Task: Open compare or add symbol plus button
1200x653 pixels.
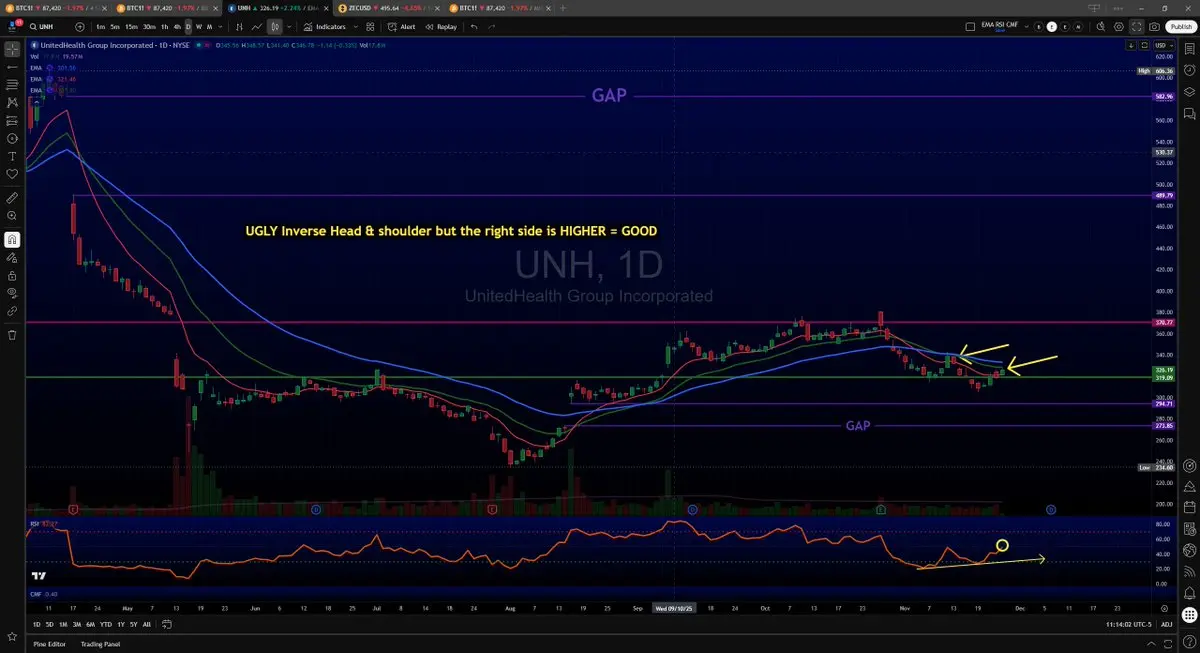Action: (80, 27)
